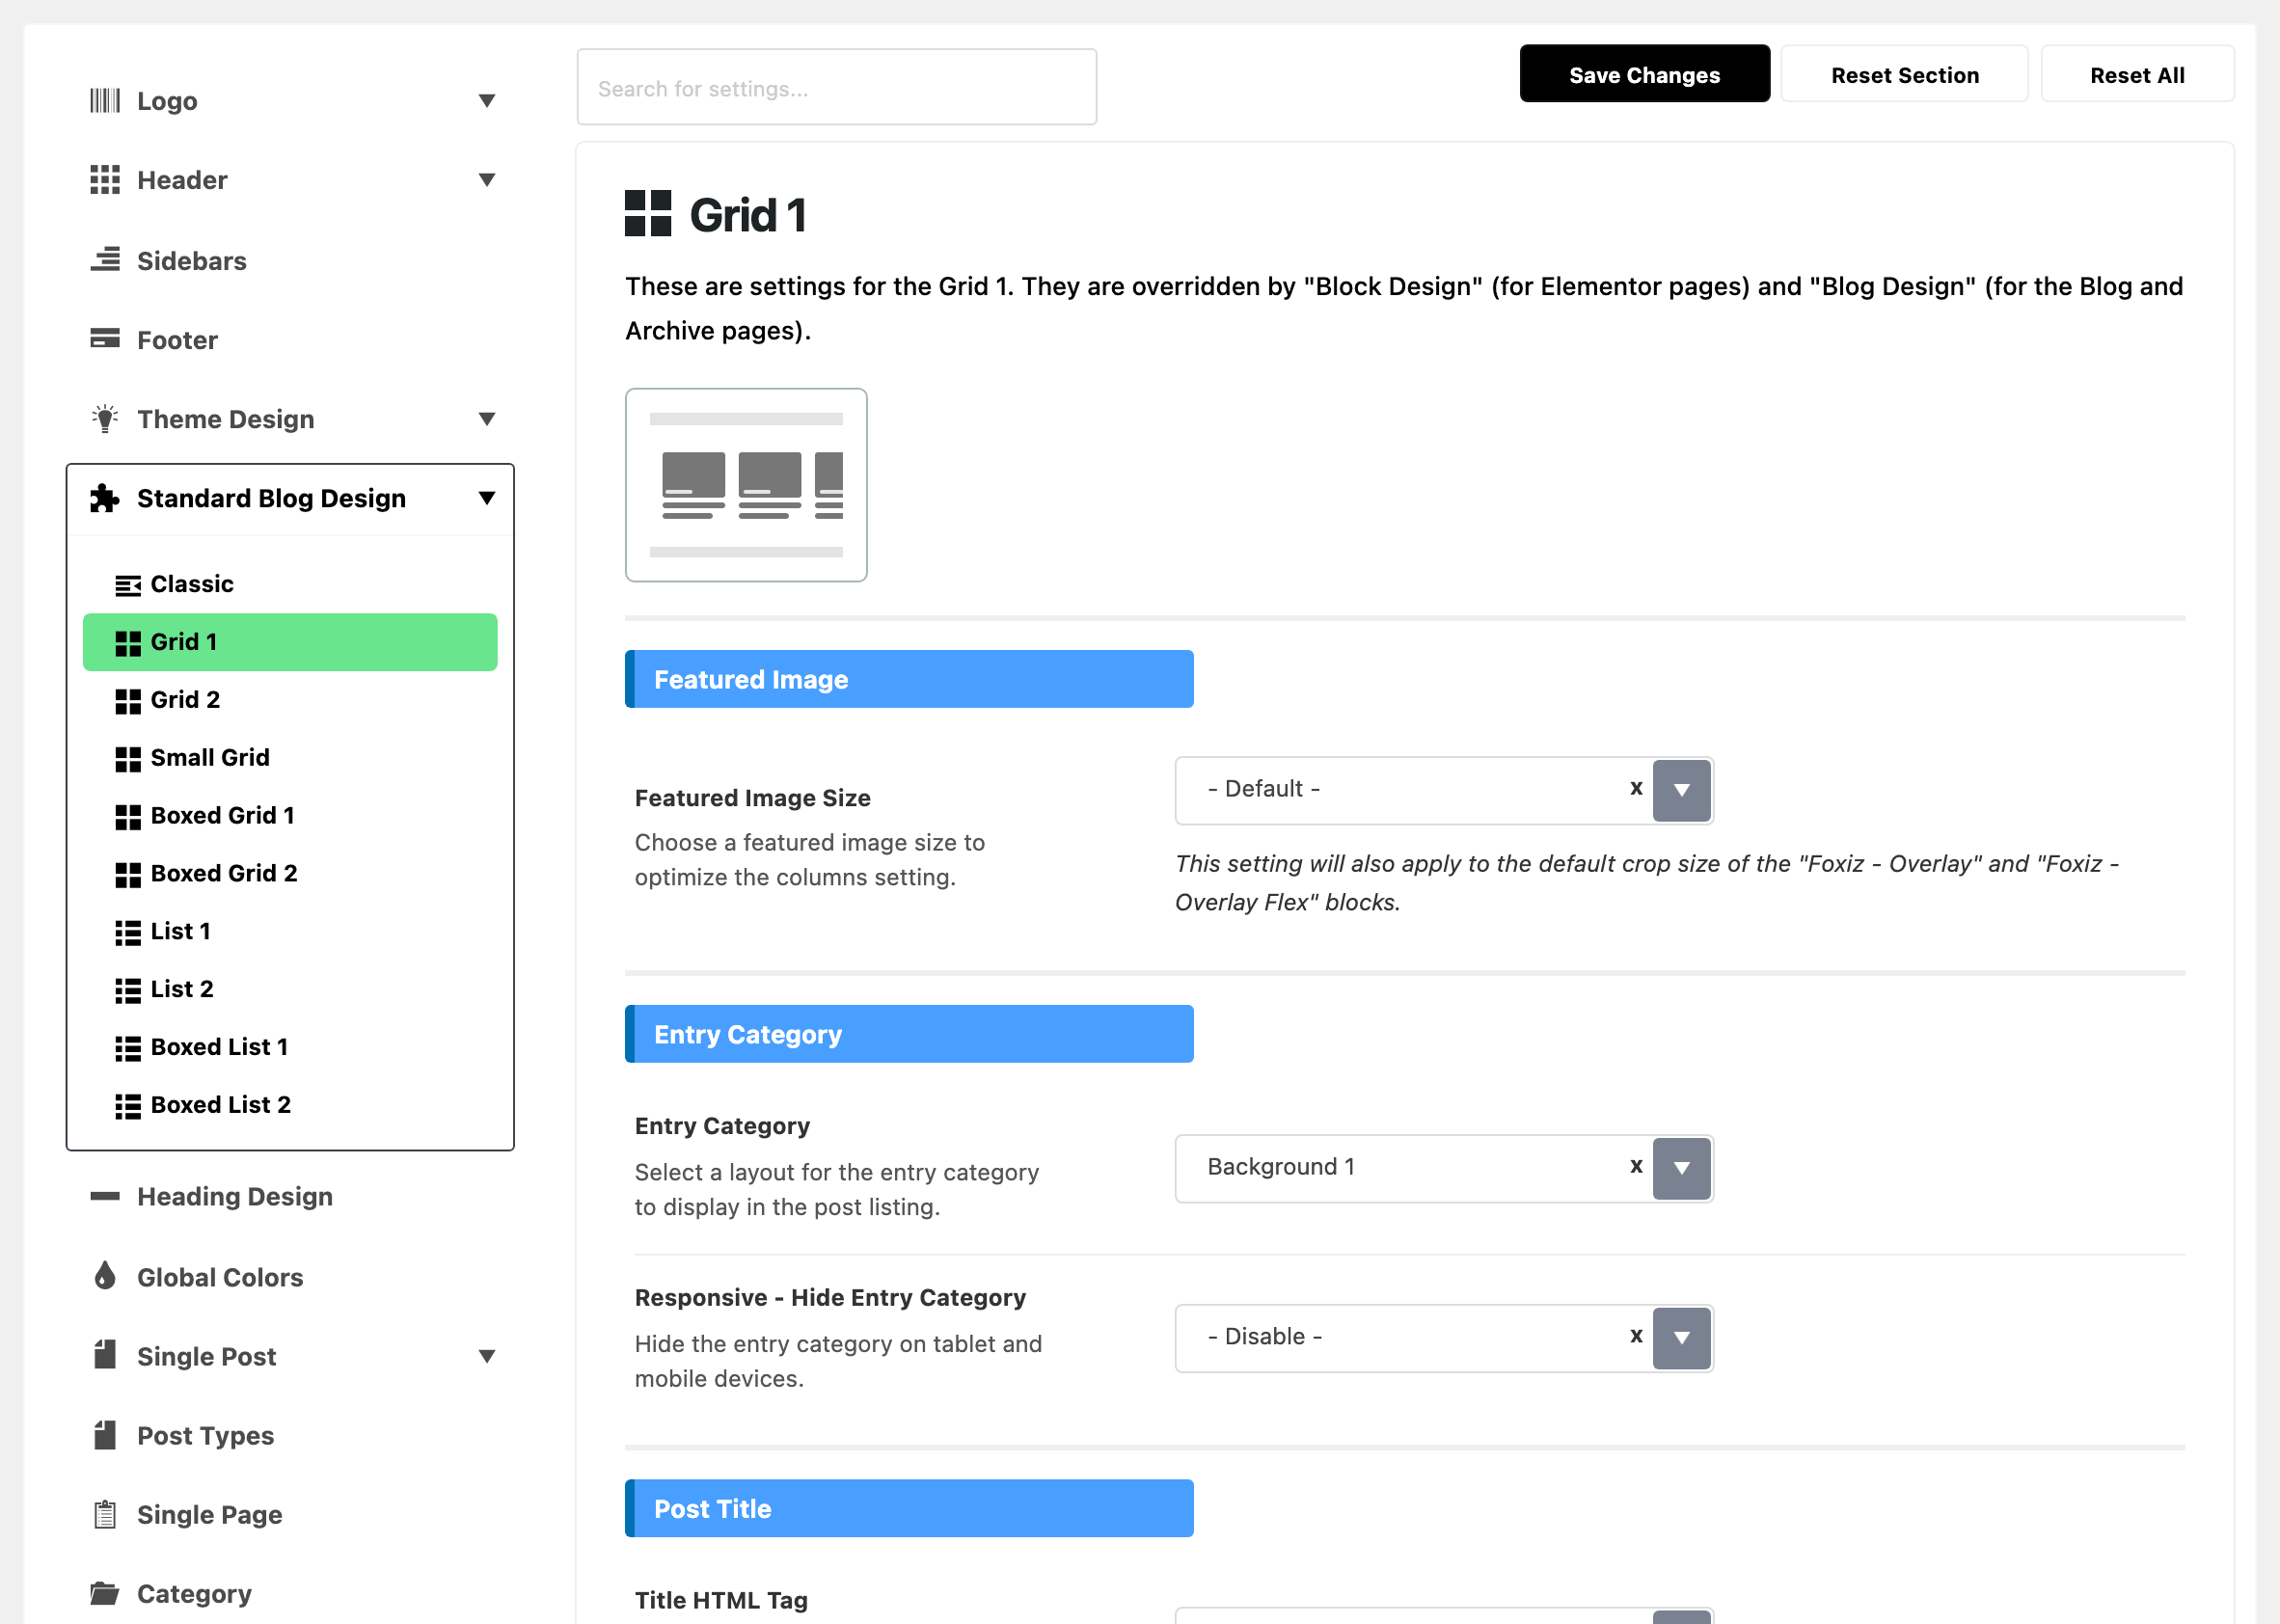2280x1624 pixels.
Task: Open the Responsive Hide Entry Category dropdown
Action: click(1681, 1338)
